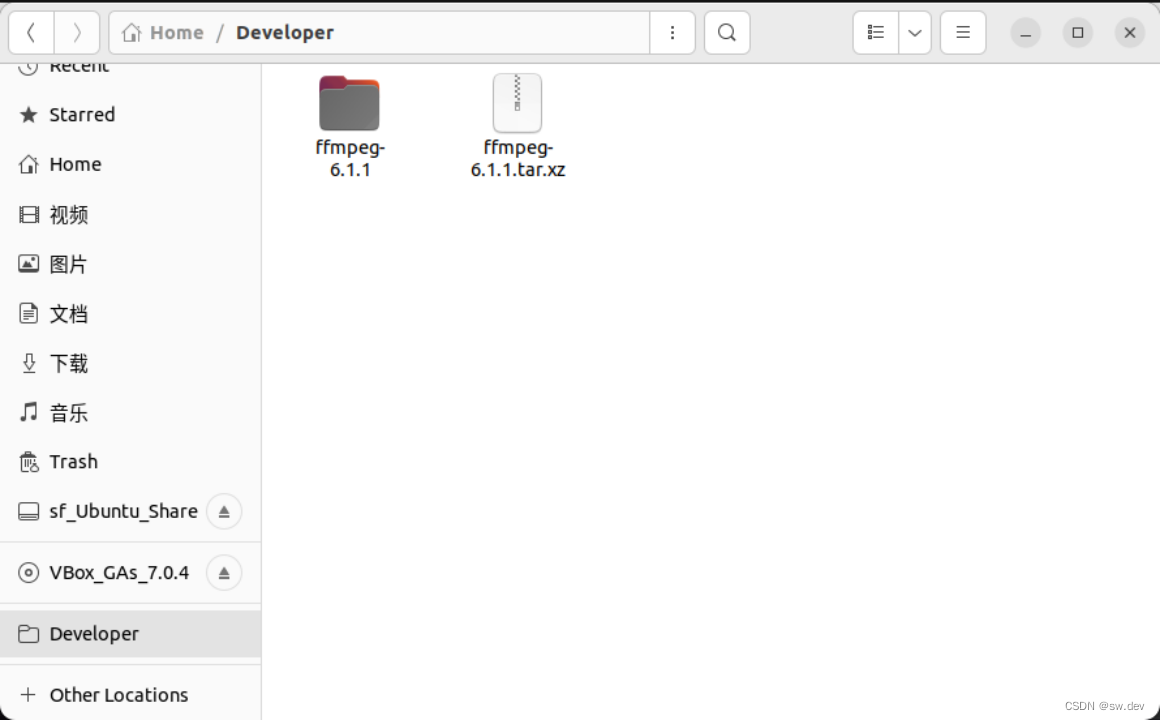
Task: Click the drive icon beside sf_Ubuntu_Share
Action: coord(28,511)
